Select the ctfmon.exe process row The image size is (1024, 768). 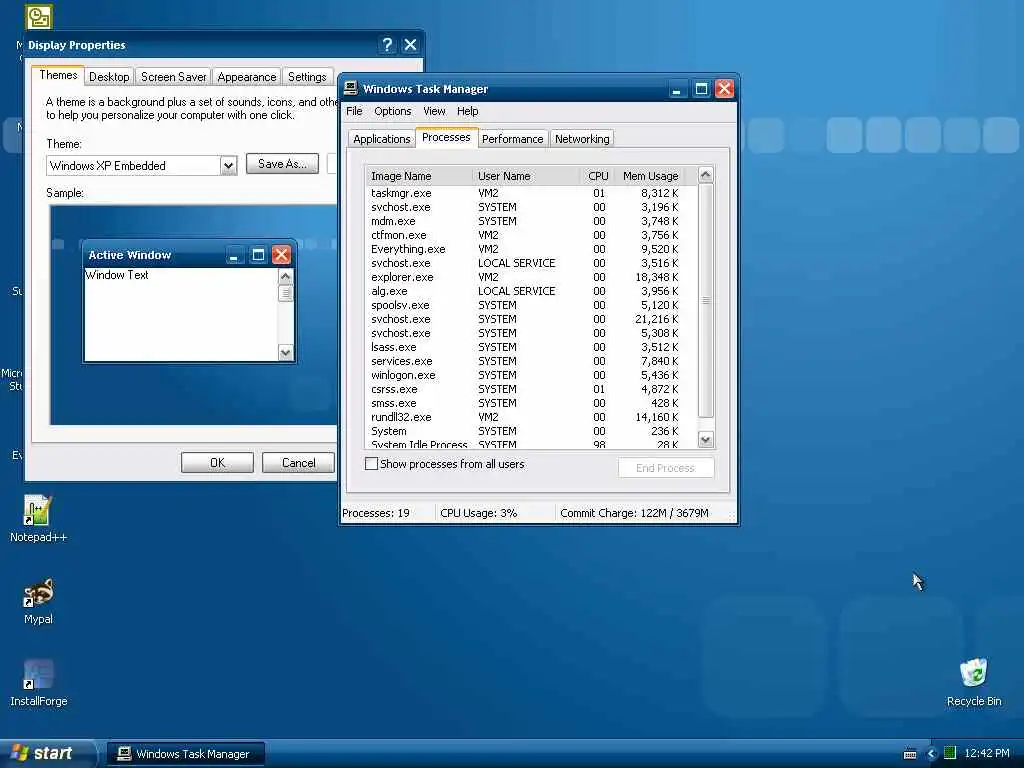[531, 235]
